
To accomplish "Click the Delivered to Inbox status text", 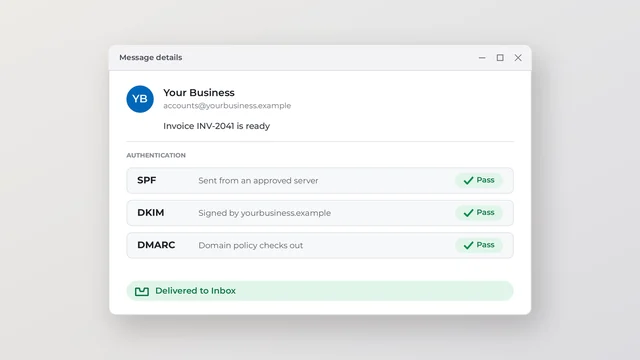I will click(x=196, y=291).
